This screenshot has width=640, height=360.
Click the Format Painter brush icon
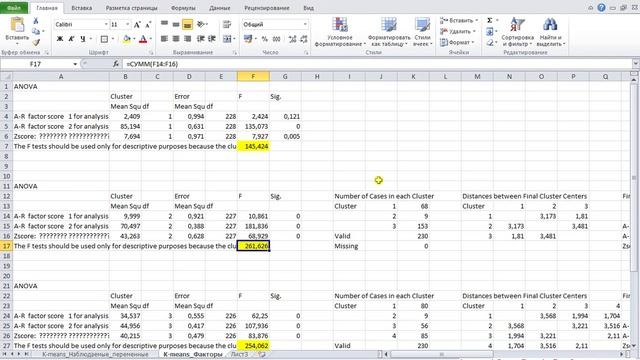36,42
